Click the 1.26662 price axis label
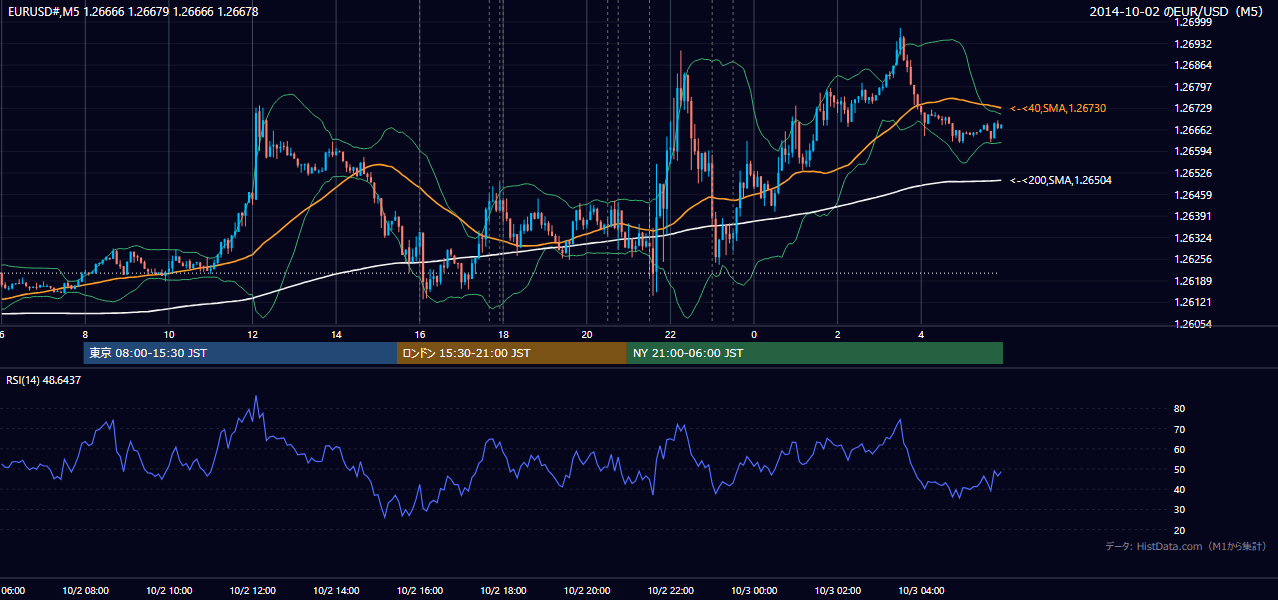The height and width of the screenshot is (600, 1278). (x=1193, y=130)
